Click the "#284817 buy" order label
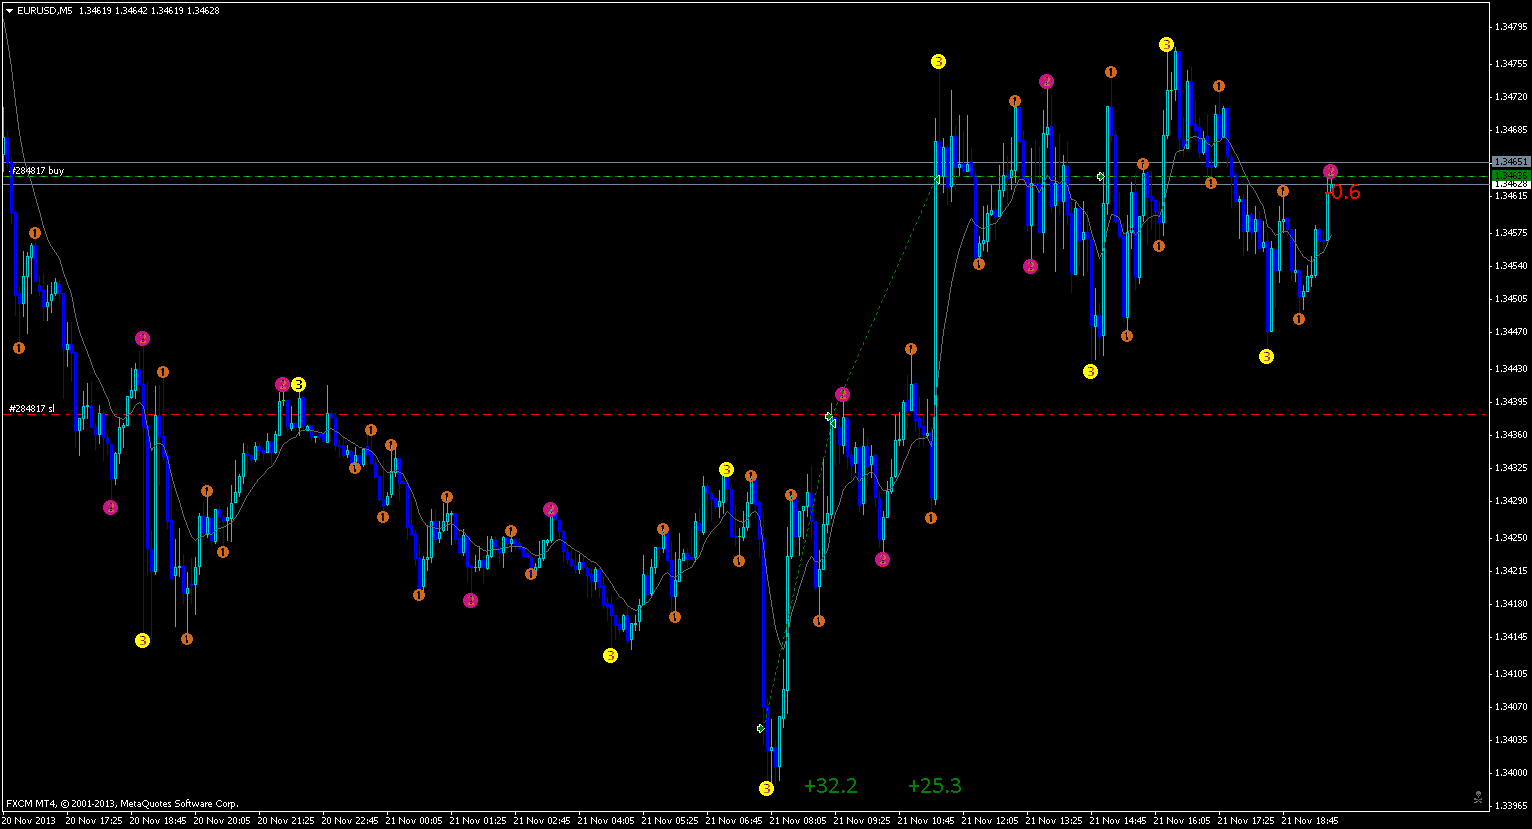Screen dimensions: 1532x829 [37, 171]
